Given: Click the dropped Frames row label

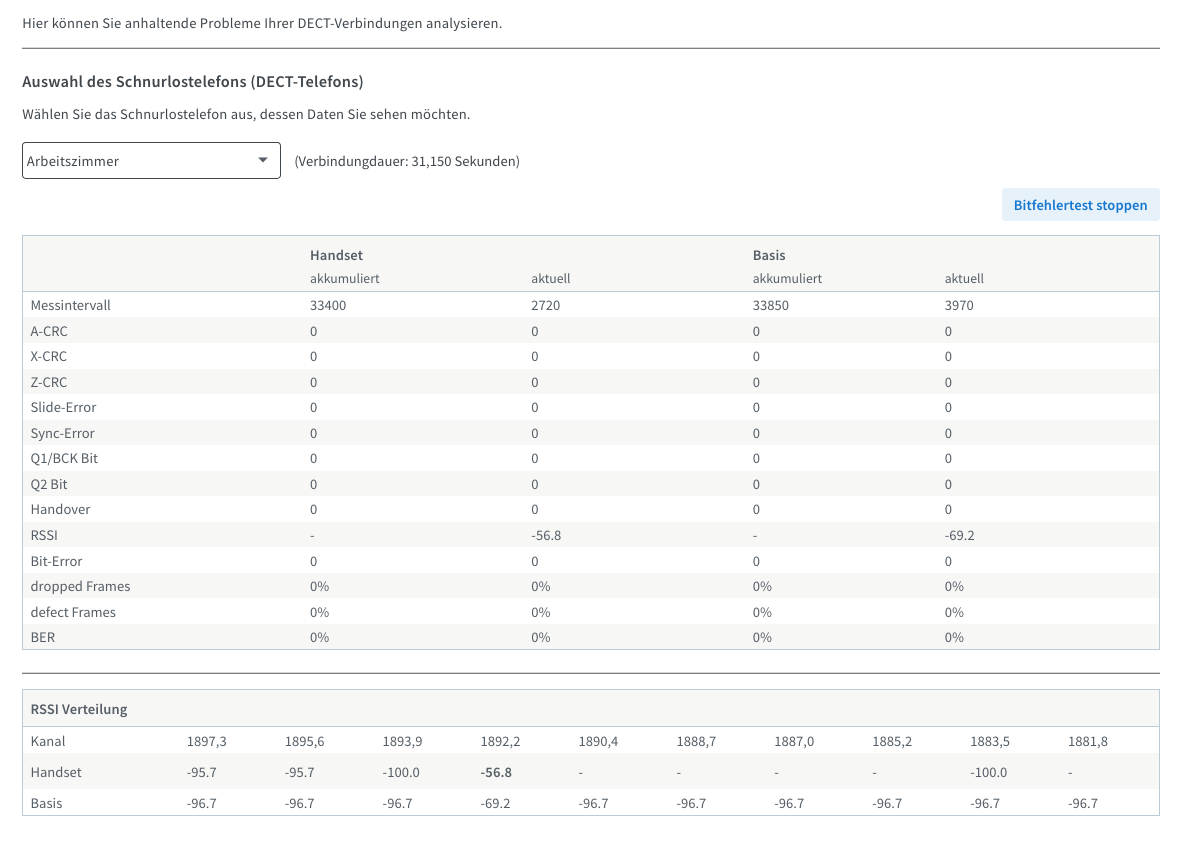Looking at the screenshot, I should [x=80, y=586].
